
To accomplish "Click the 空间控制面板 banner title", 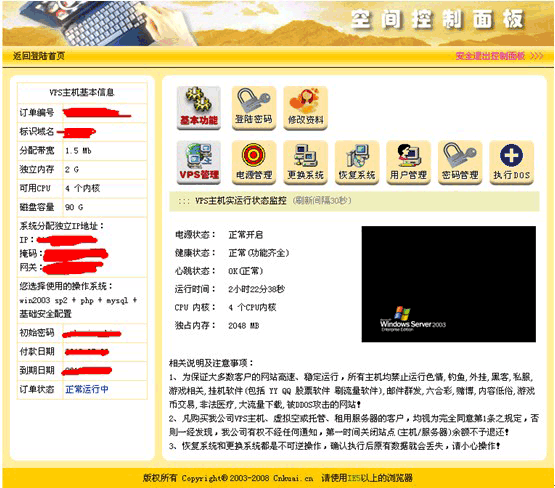I will coord(437,19).
